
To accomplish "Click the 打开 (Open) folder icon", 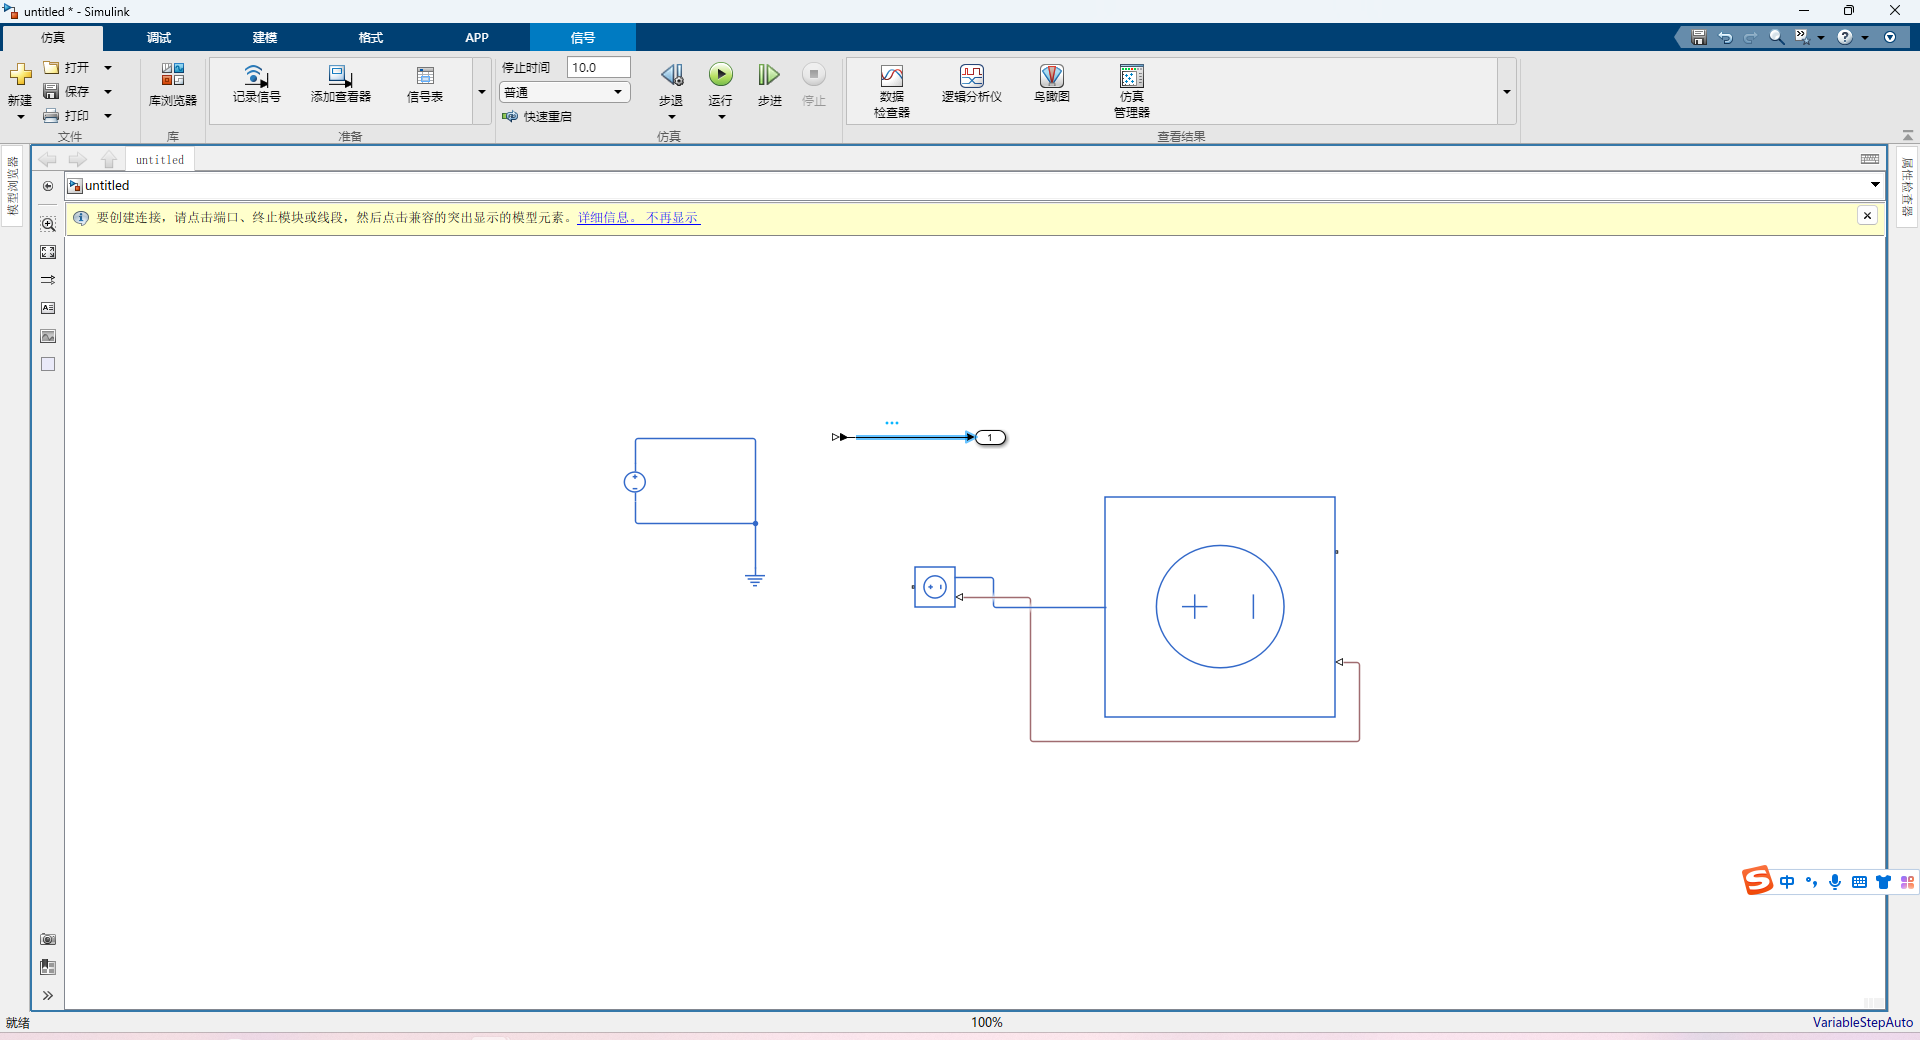I will click(x=52, y=67).
